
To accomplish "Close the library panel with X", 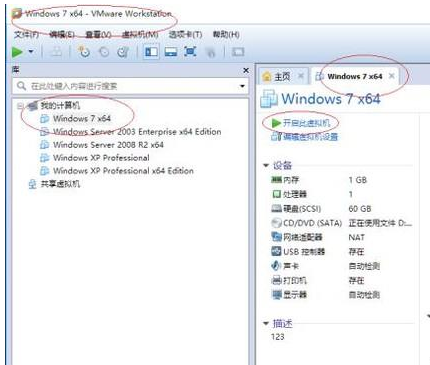I will click(x=246, y=70).
